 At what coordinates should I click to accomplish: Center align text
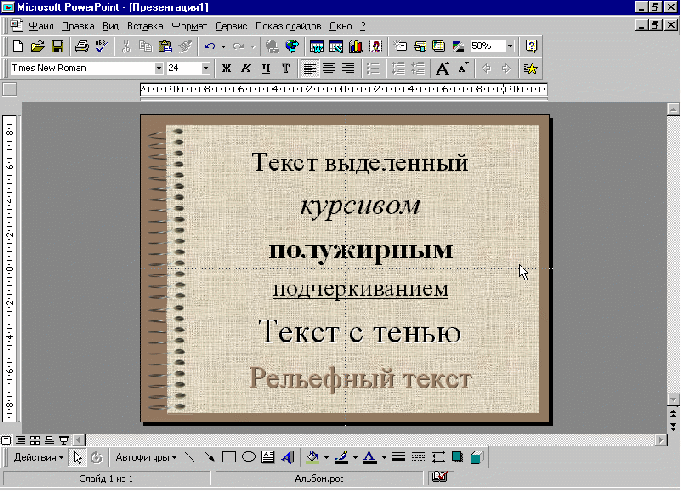point(329,68)
